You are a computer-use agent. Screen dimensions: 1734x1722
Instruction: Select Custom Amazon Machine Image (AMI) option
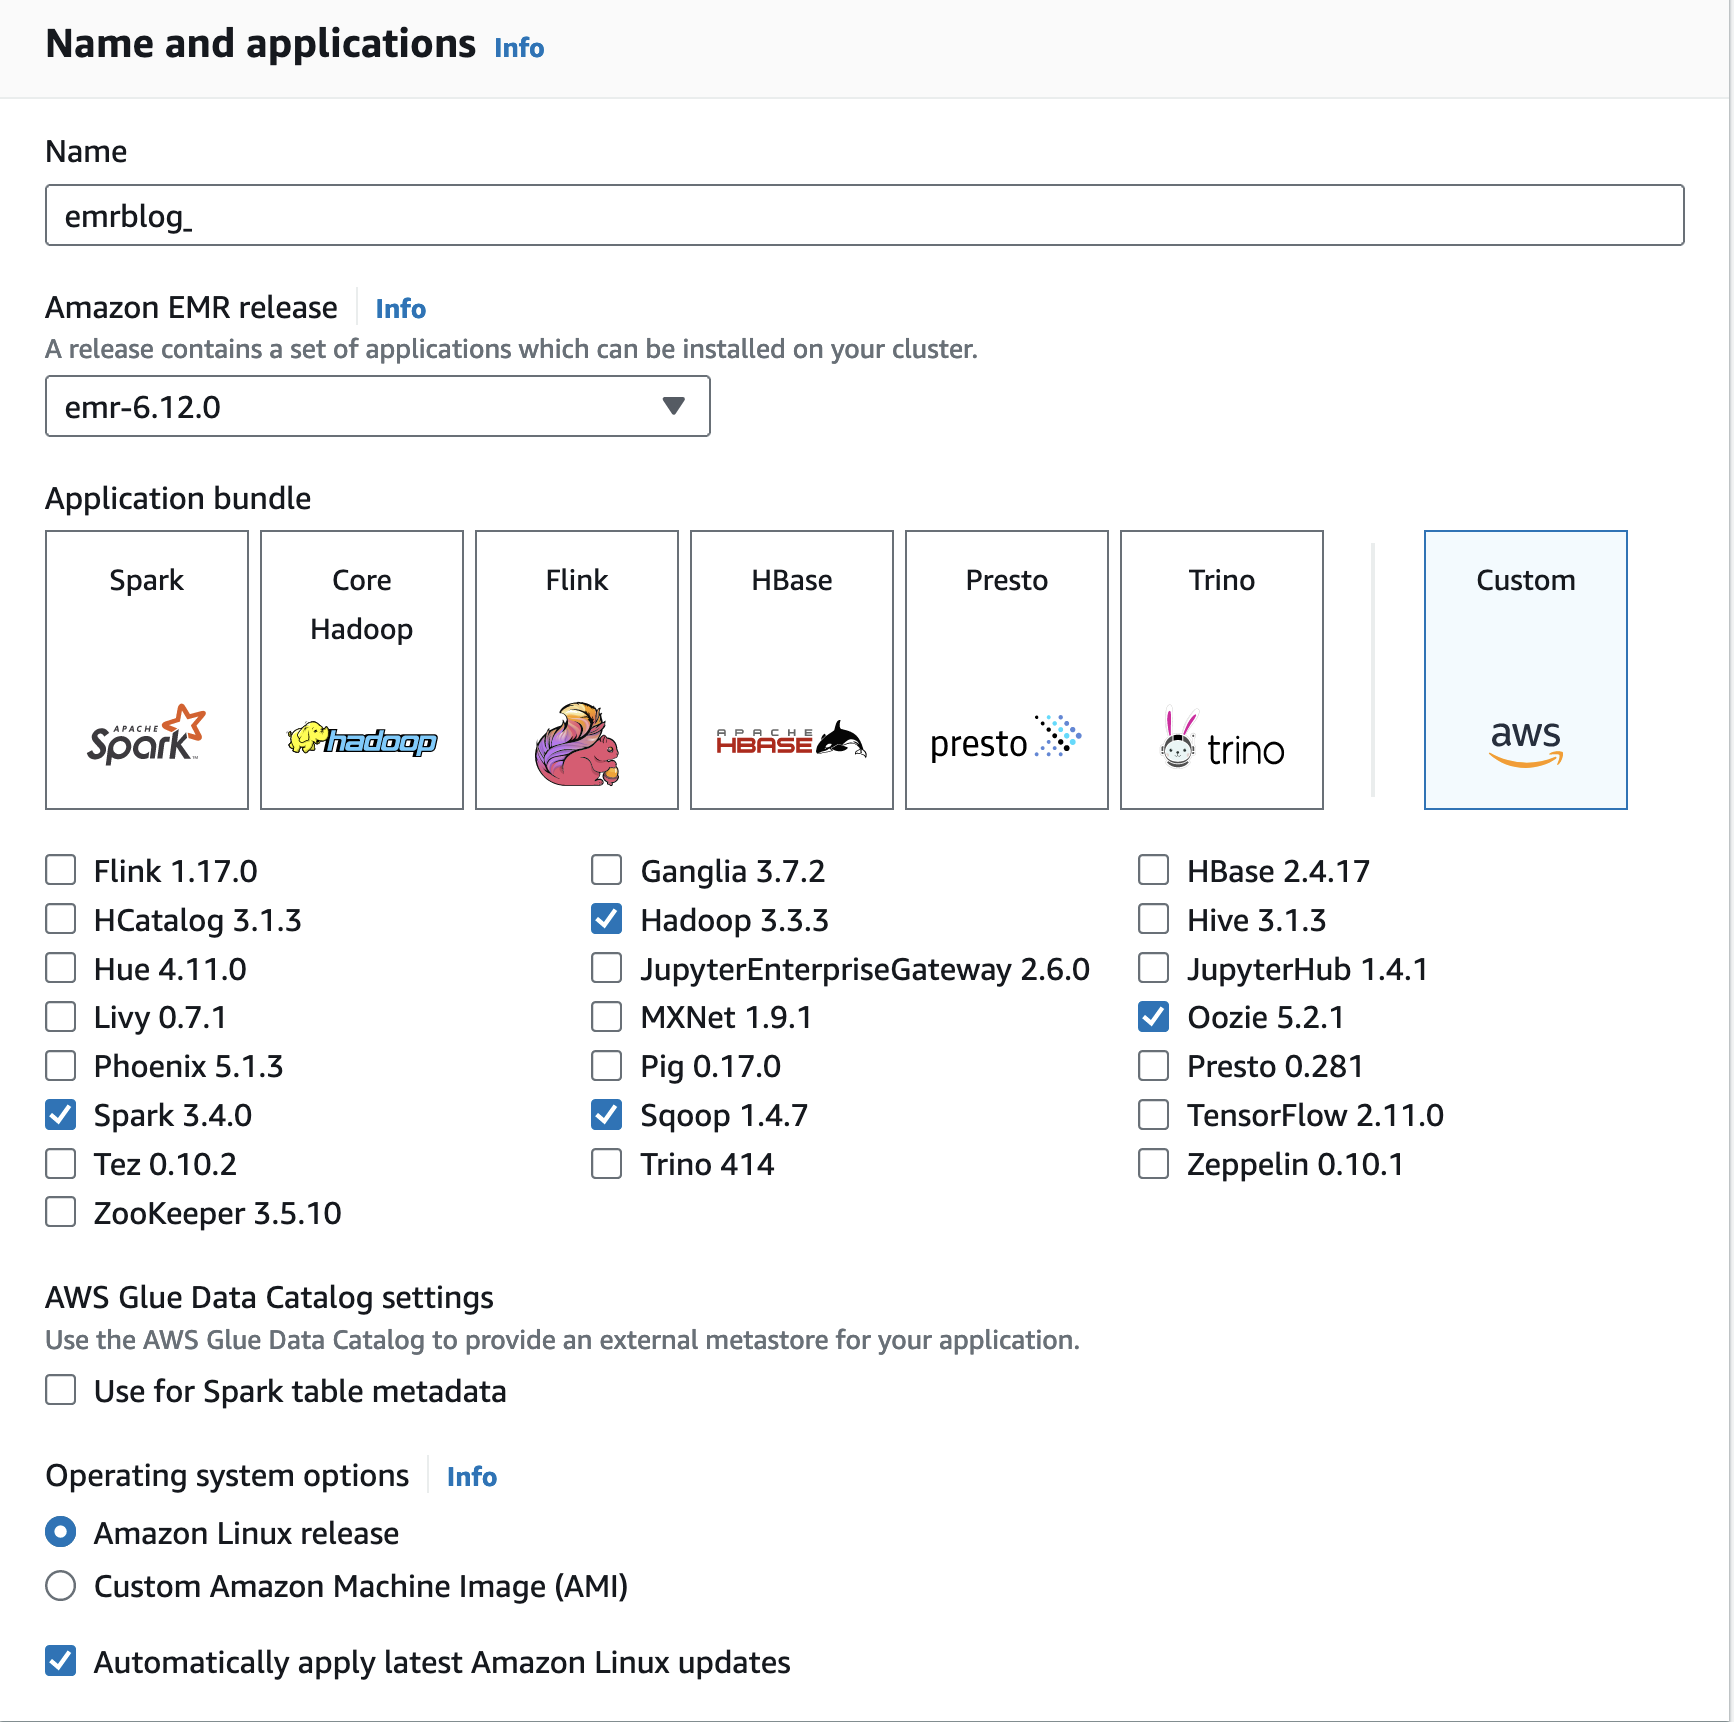61,1585
